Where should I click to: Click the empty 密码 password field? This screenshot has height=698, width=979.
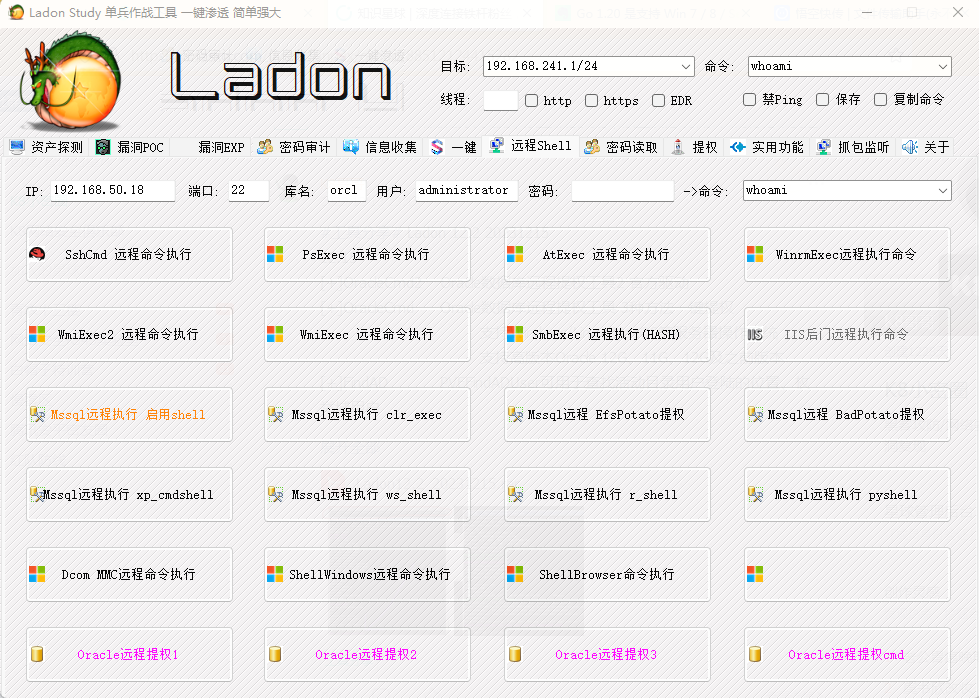[622, 190]
